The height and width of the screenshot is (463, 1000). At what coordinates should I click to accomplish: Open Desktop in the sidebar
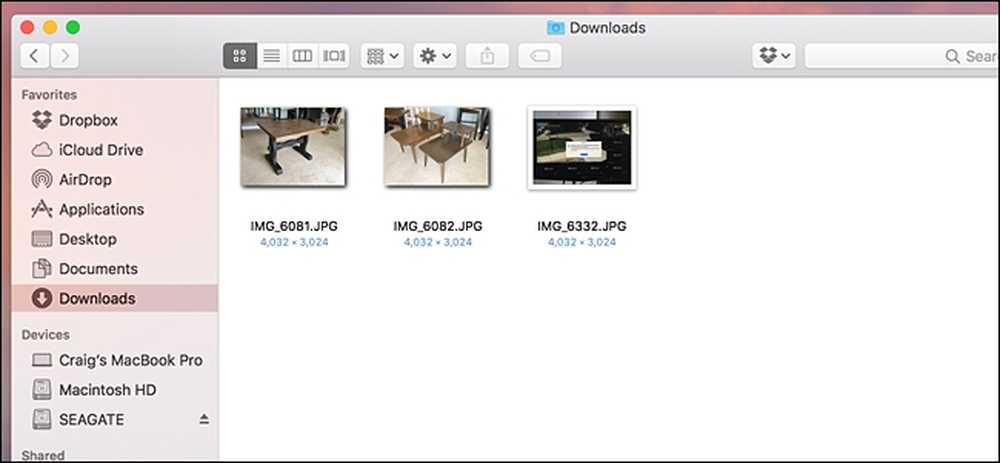pos(115,239)
